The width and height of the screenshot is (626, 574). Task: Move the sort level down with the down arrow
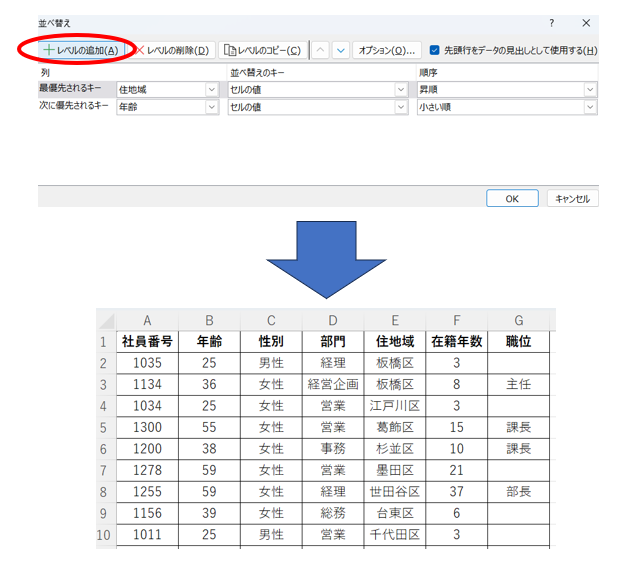(341, 50)
